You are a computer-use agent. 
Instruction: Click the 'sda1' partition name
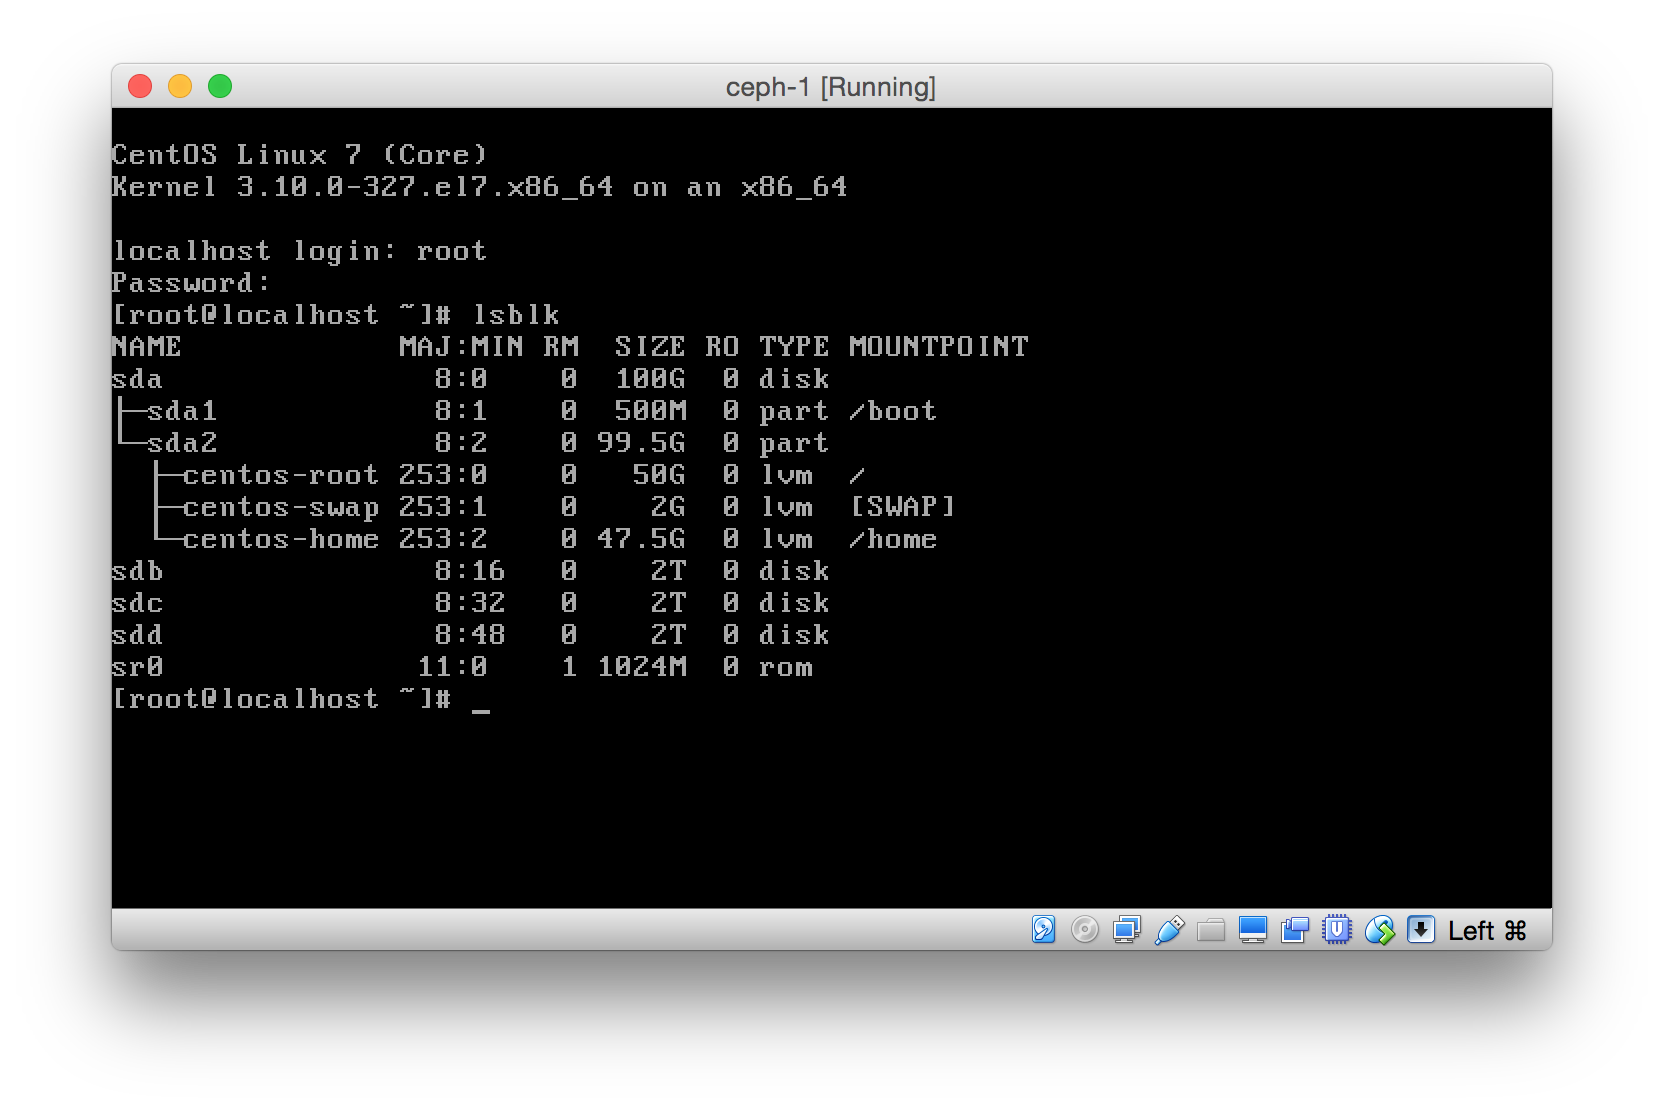(182, 411)
